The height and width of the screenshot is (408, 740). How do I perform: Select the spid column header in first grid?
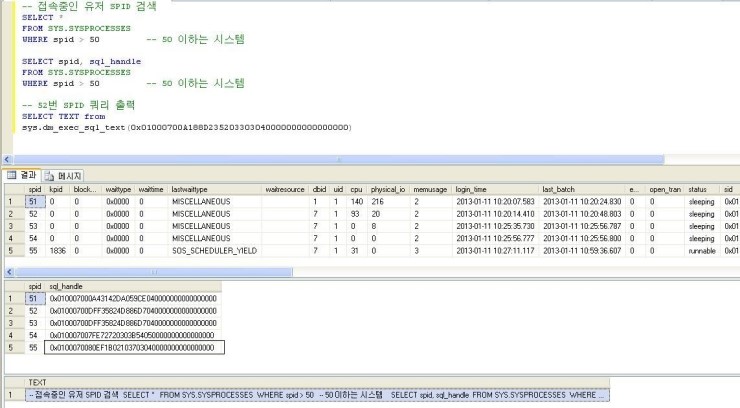[x=34, y=188]
